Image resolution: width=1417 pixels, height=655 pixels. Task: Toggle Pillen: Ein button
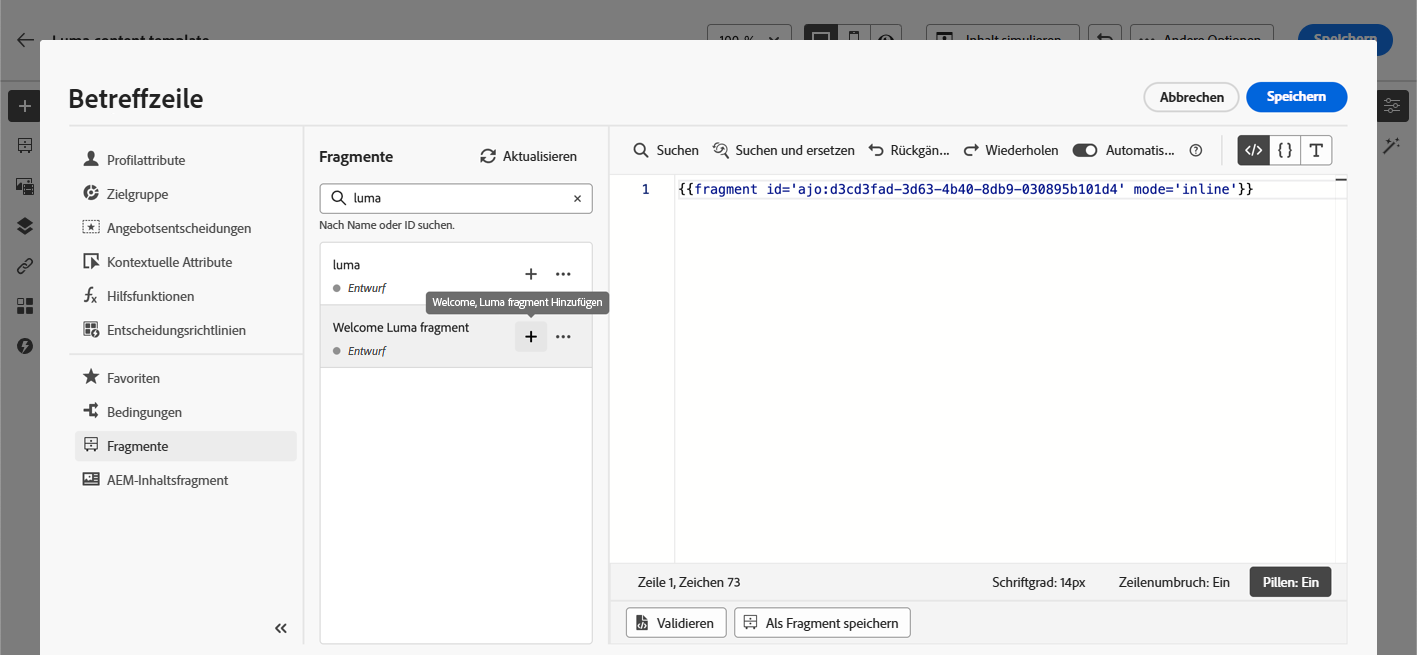1290,582
